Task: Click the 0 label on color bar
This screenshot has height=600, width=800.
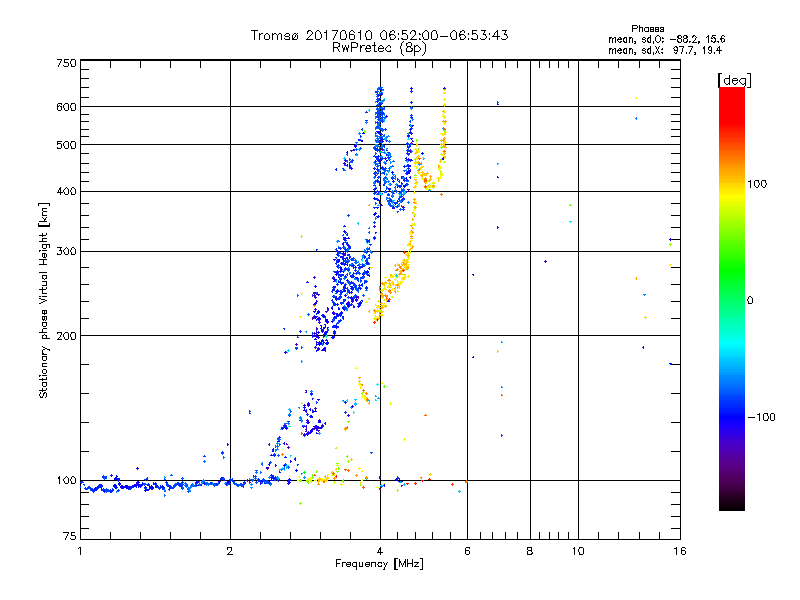Action: point(749,301)
